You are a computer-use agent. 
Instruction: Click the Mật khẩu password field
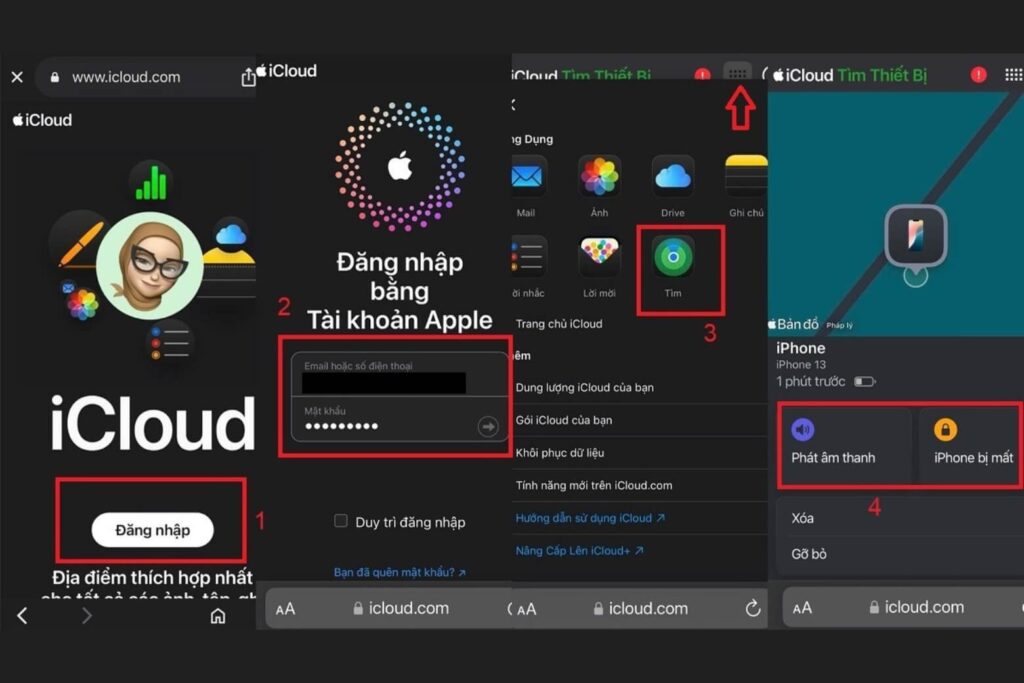385,426
